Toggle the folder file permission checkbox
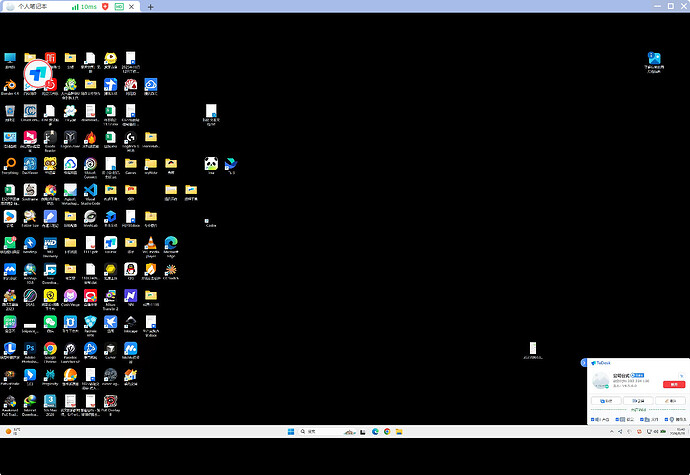The image size is (690, 475). 642,420
